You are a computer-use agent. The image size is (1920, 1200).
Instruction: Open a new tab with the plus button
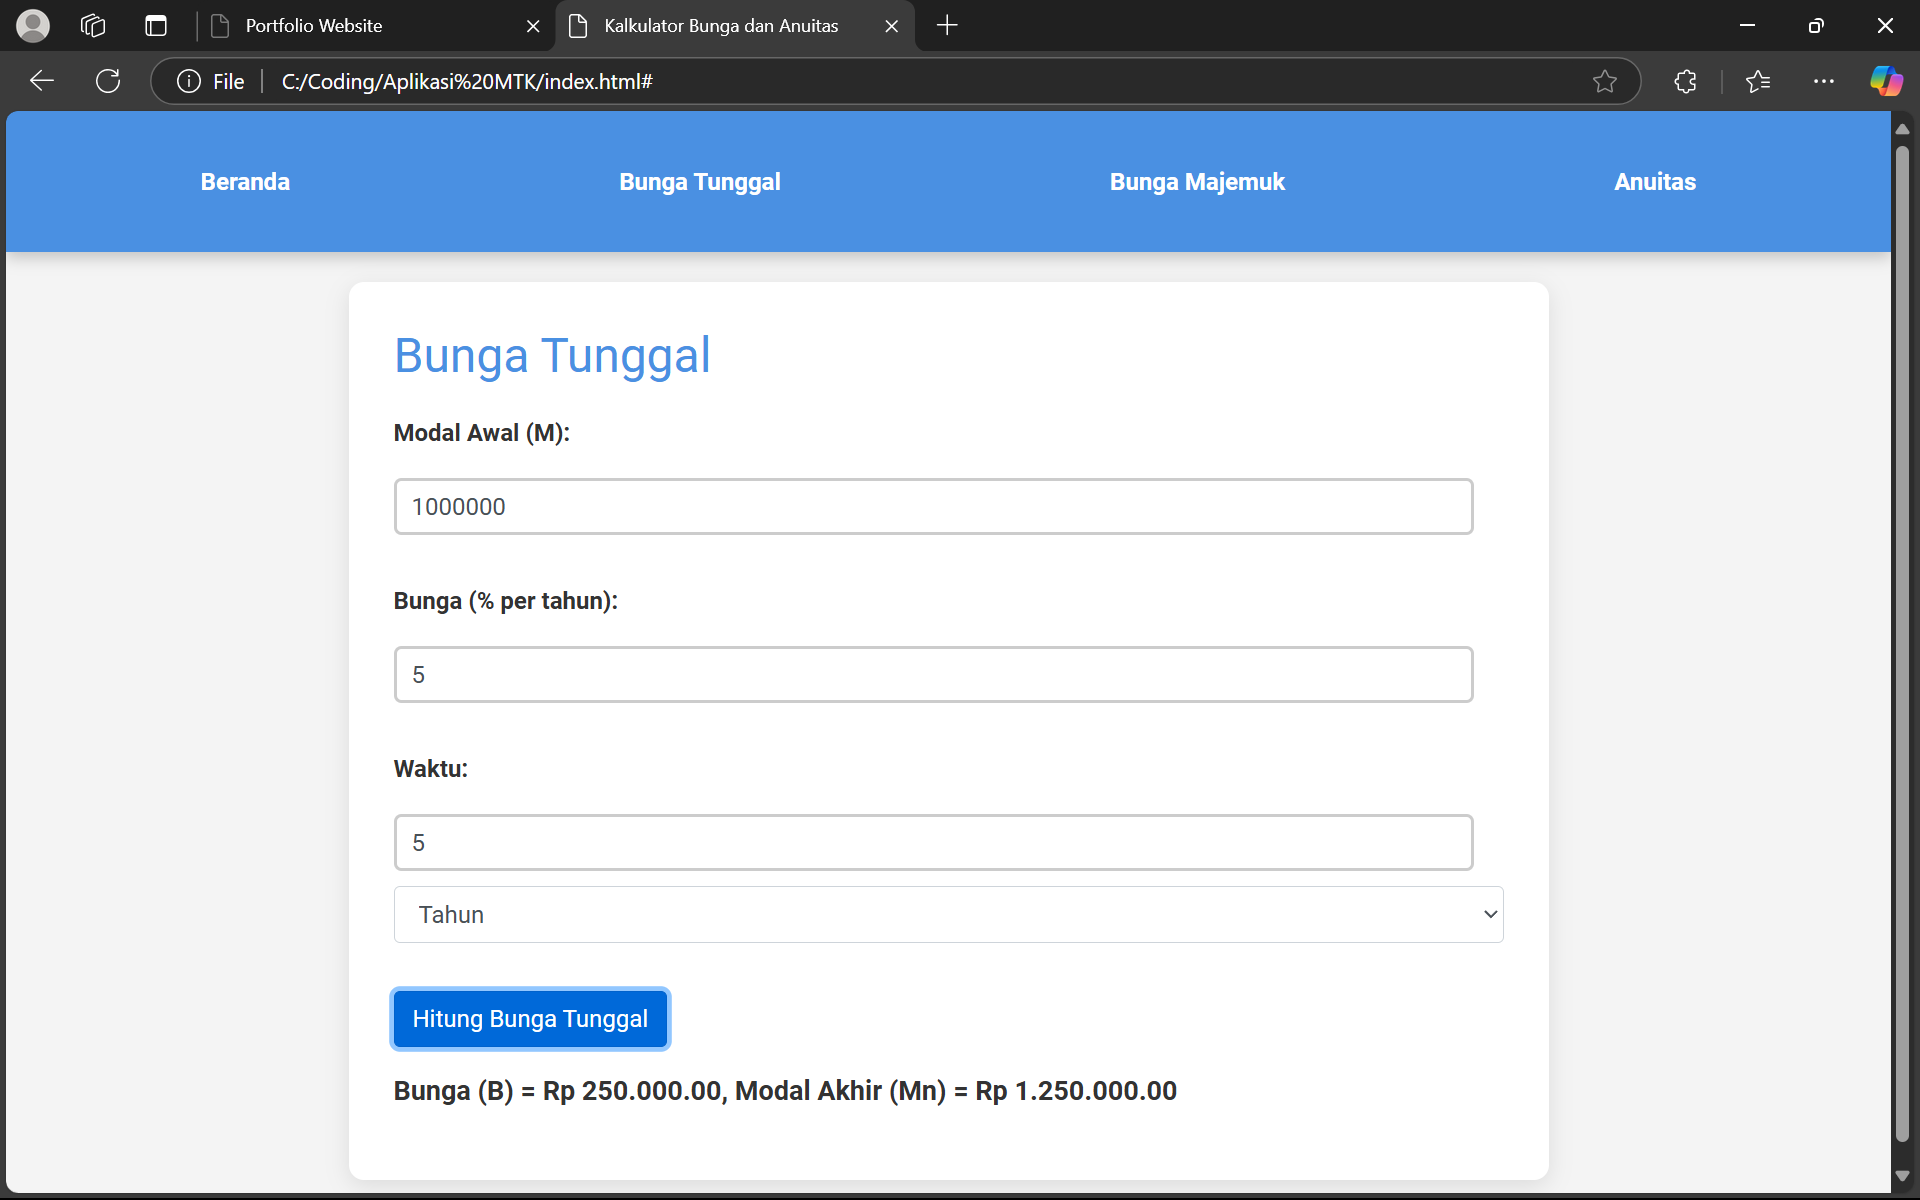coord(947,25)
